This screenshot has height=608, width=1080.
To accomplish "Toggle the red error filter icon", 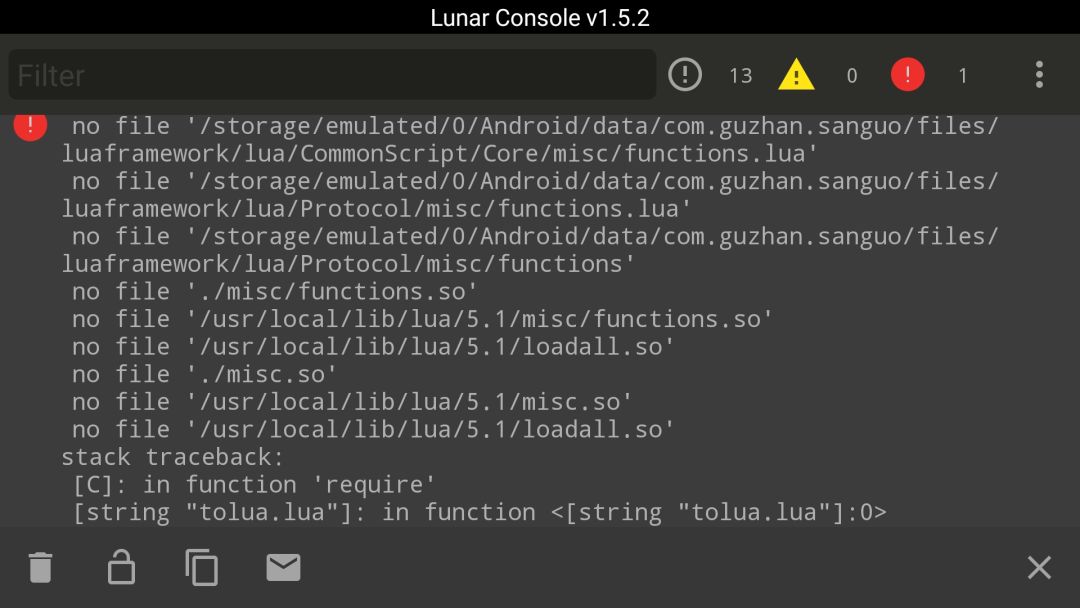I will pyautogui.click(x=908, y=74).
